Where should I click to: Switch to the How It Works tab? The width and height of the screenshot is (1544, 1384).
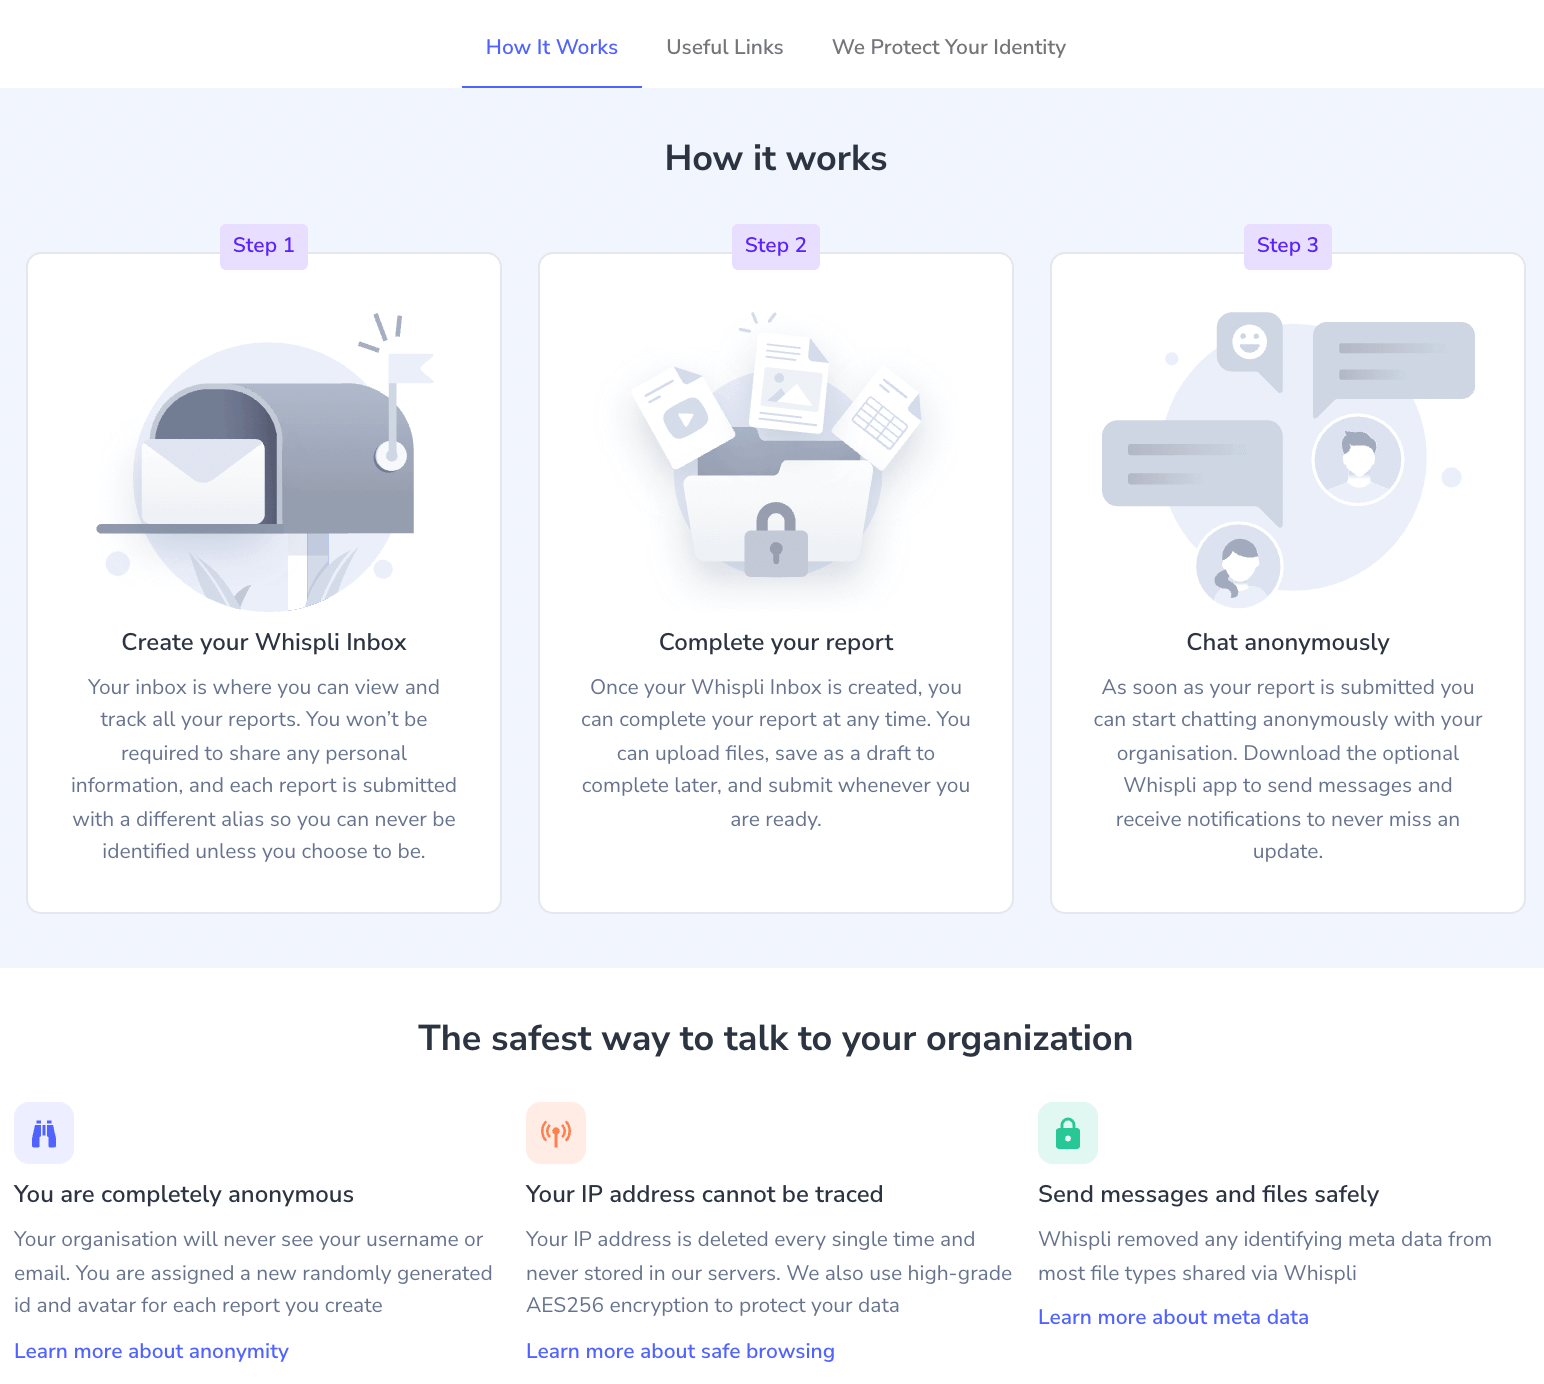[552, 47]
